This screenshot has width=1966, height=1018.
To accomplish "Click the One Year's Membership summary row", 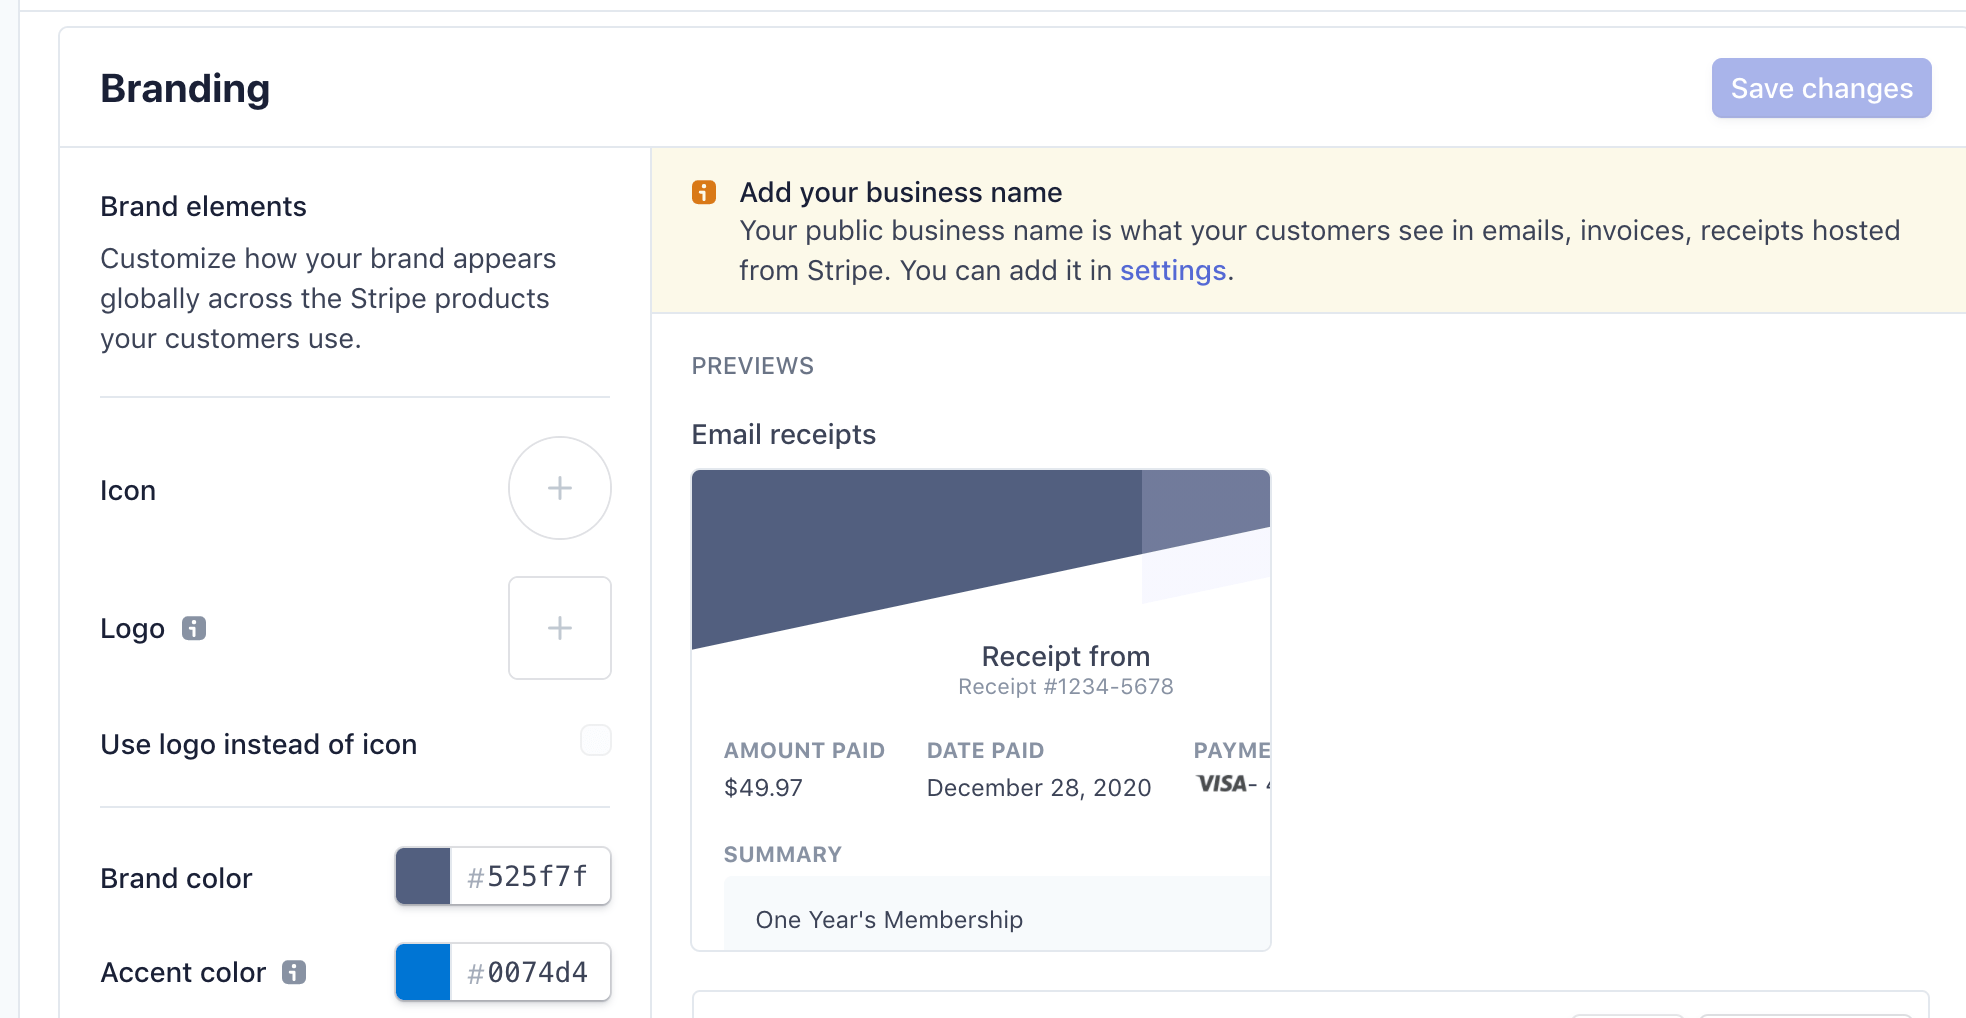I will [x=889, y=920].
